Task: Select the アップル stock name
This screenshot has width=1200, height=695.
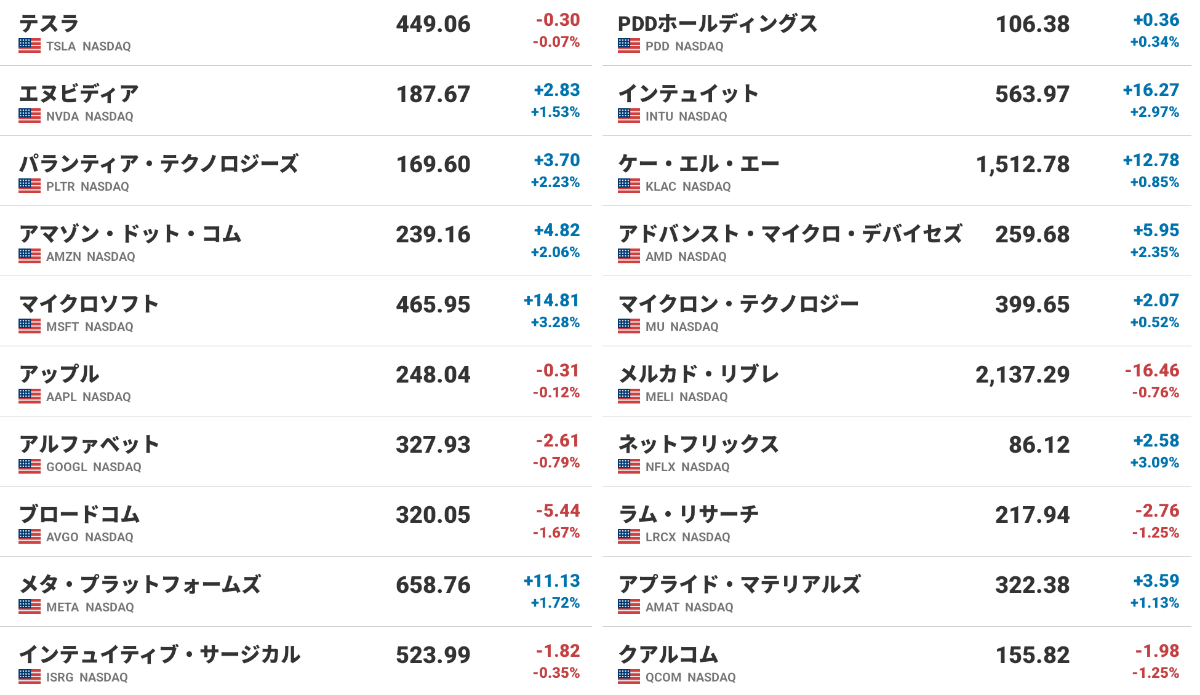Action: tap(59, 373)
